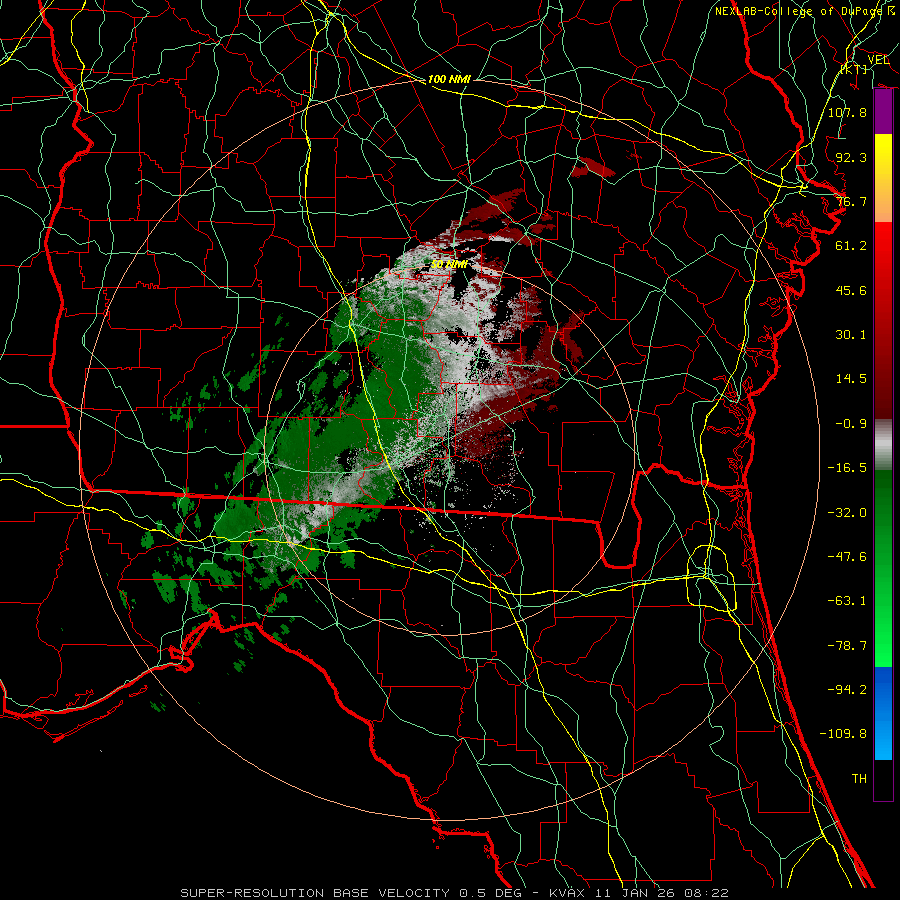
Task: Click the green segment of the color bar
Action: pyautogui.click(x=883, y=568)
